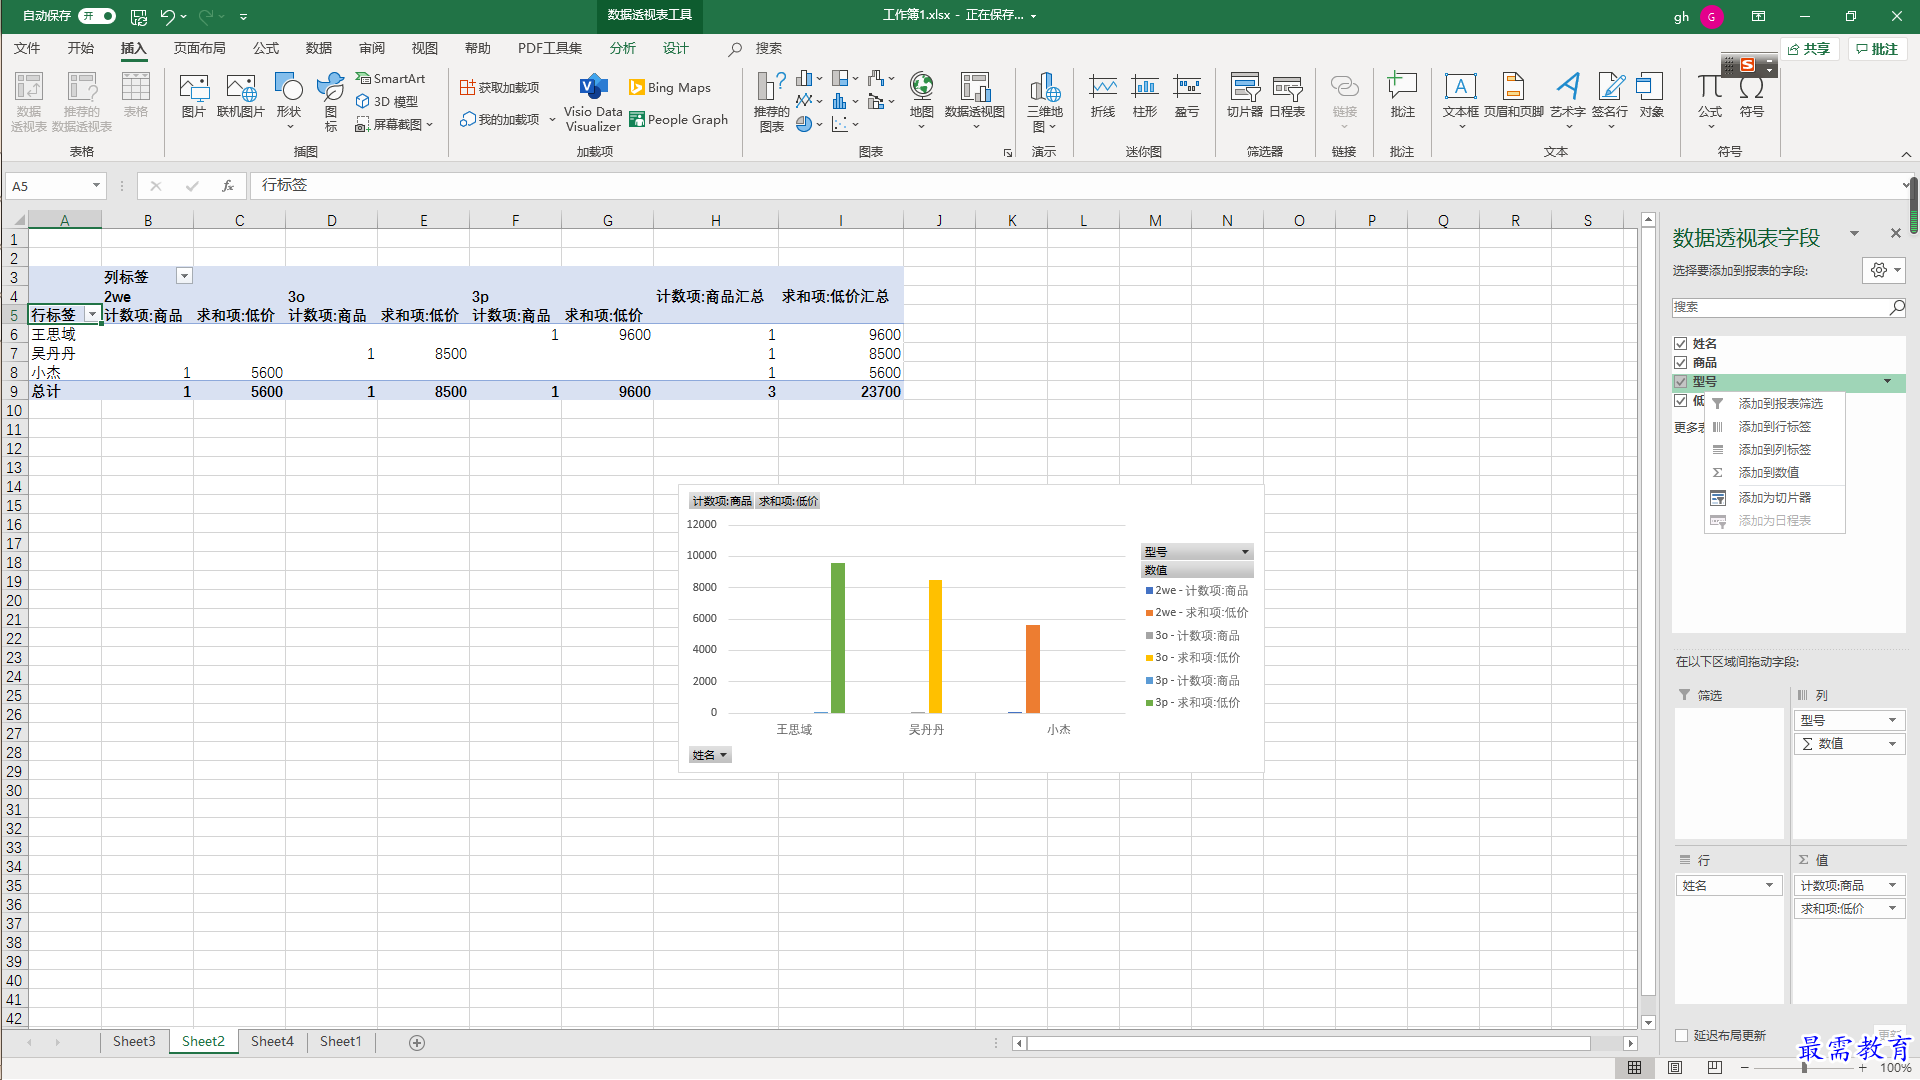Insert a timeline filter

[1287, 97]
